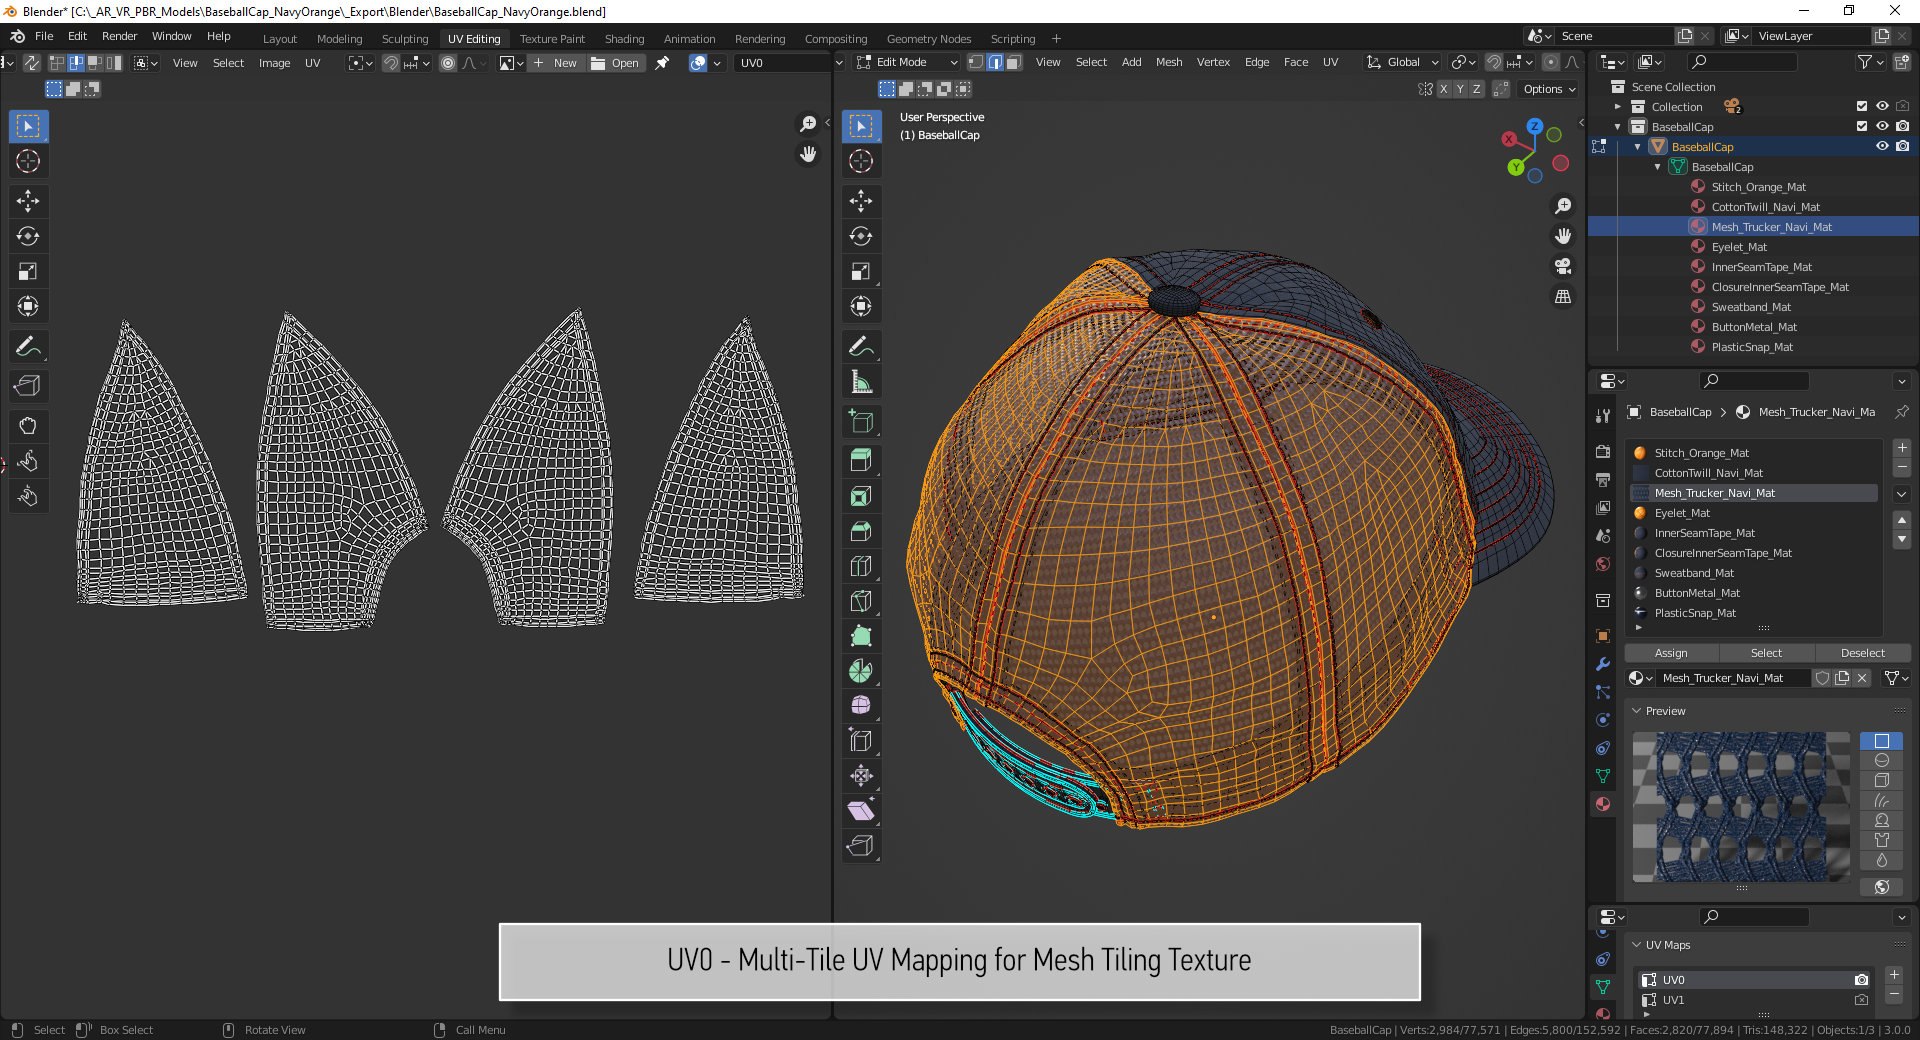This screenshot has width=1920, height=1040.
Task: Switch to the Shading workspace tab
Action: (624, 39)
